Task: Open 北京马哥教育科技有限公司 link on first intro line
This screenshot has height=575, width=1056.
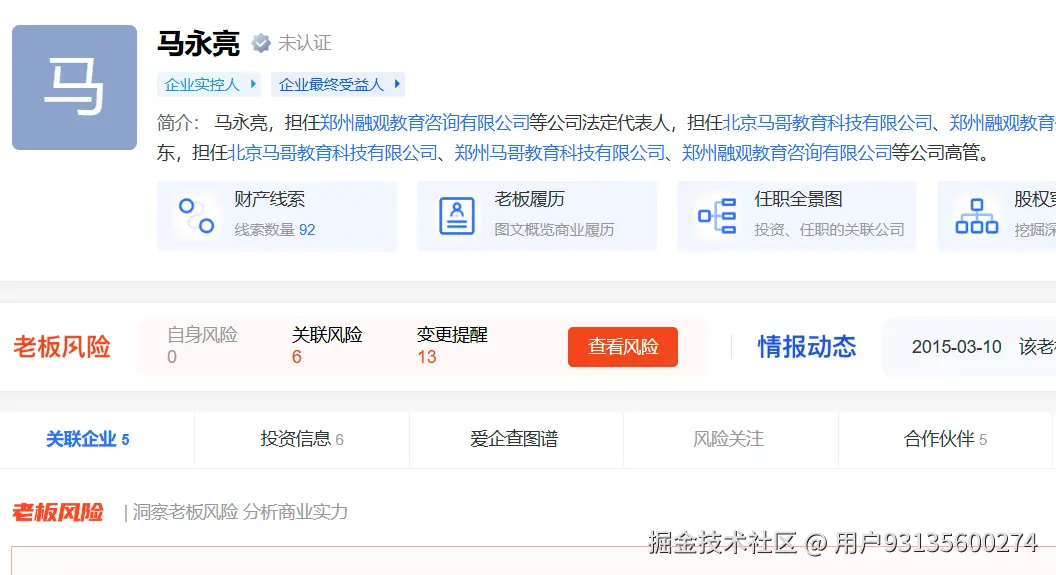Action: pos(827,123)
